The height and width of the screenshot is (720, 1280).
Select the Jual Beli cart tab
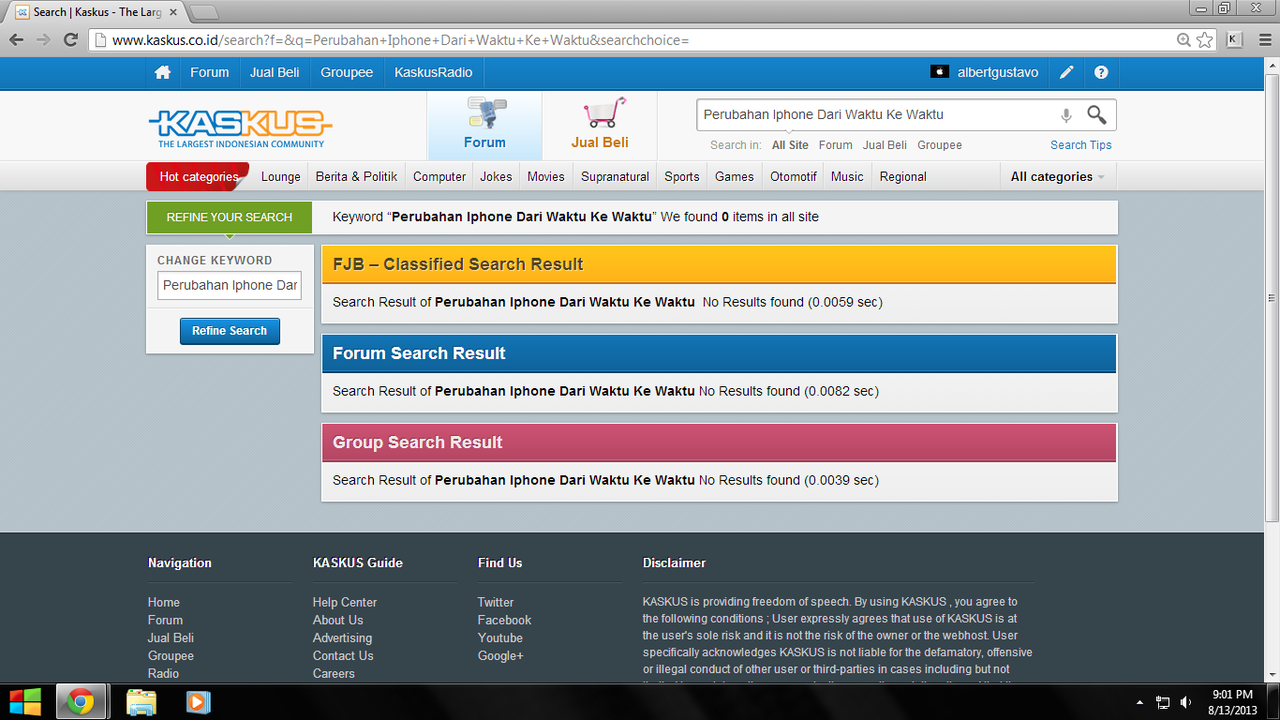click(600, 126)
